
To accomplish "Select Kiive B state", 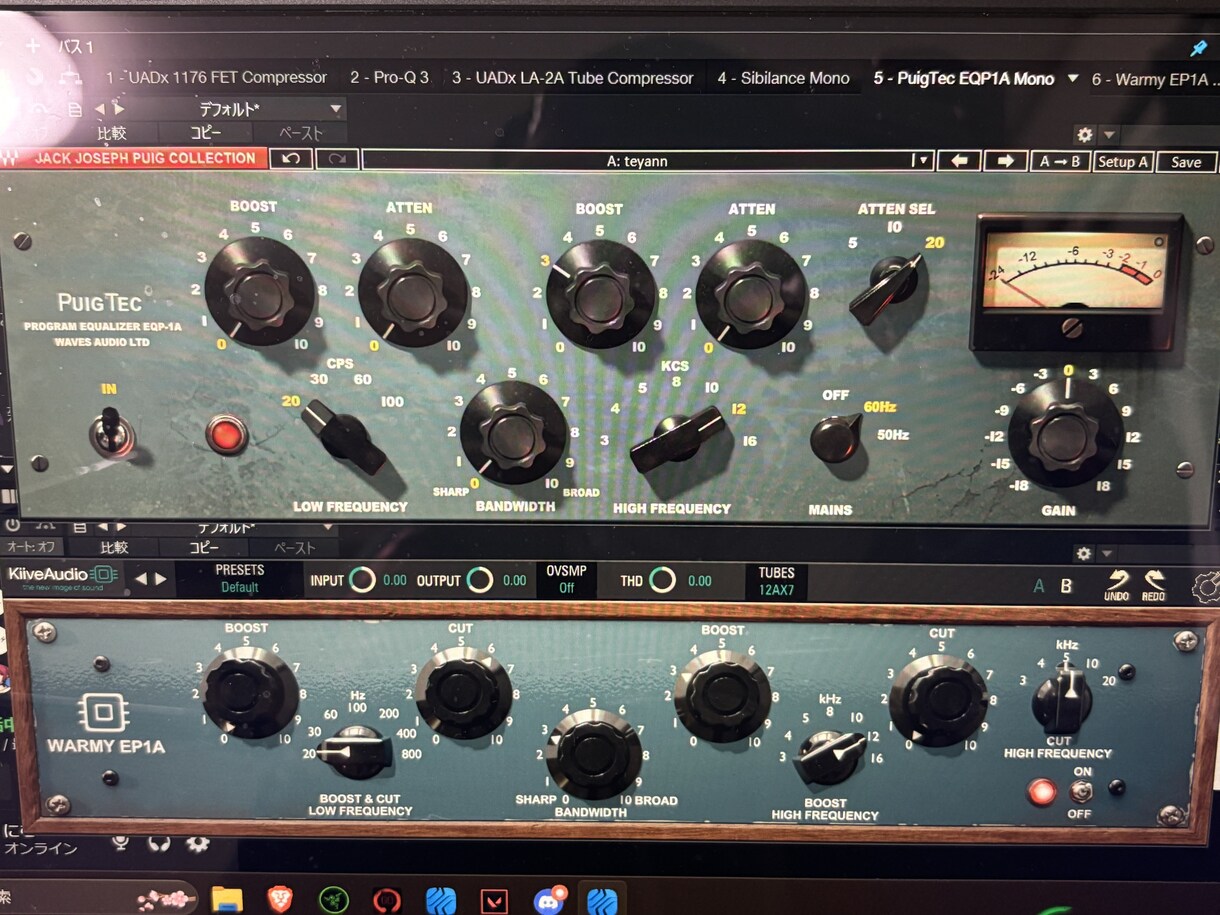I will coord(1066,586).
